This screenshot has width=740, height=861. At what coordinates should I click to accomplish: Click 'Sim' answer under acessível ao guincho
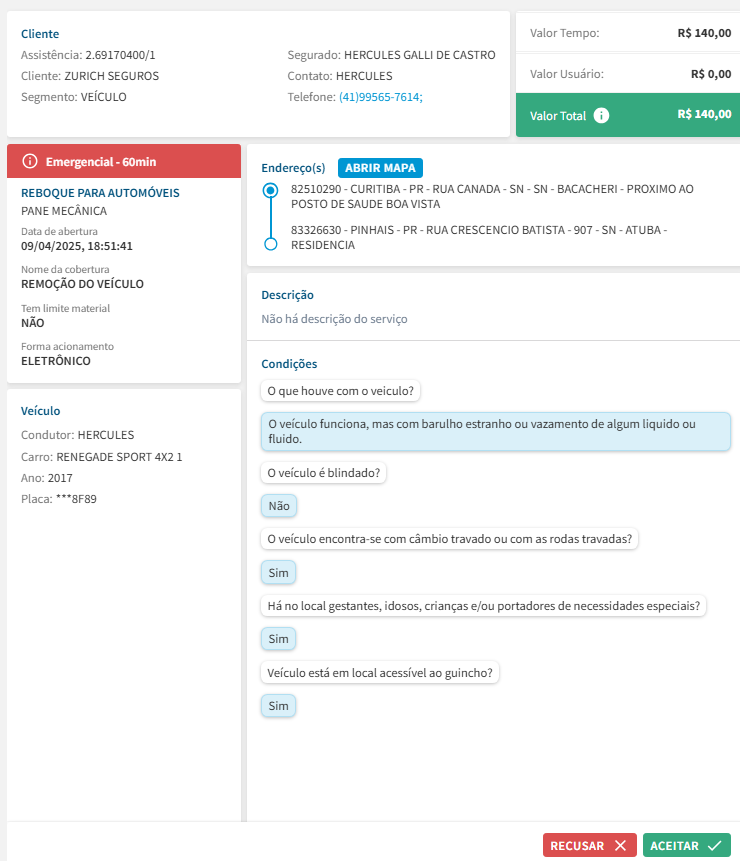click(279, 706)
